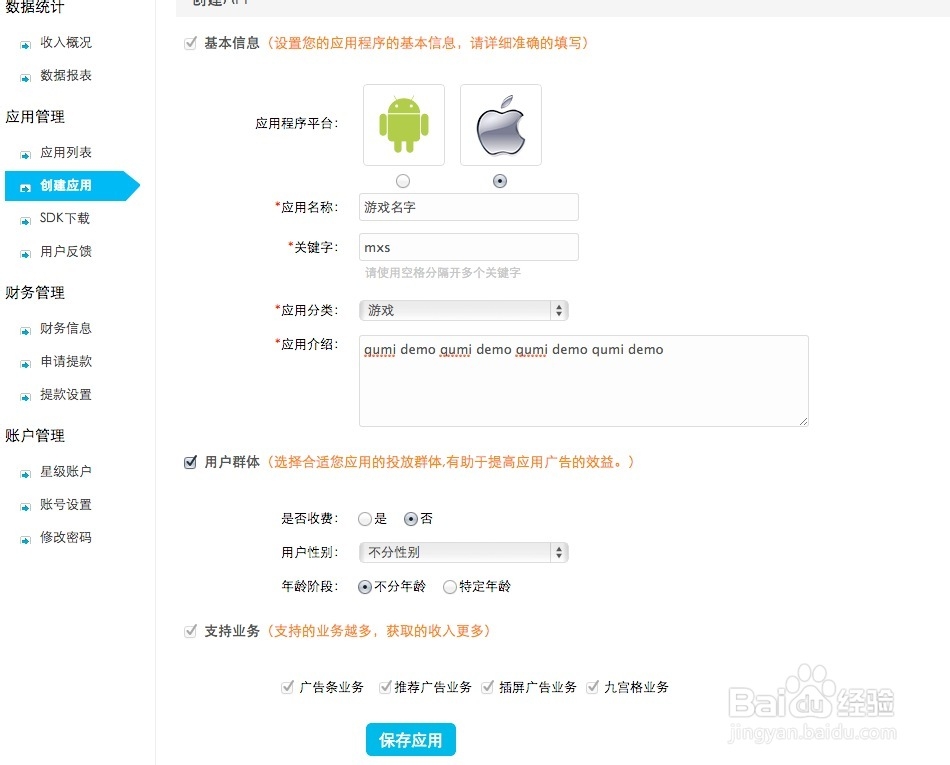Click the 应用名称 input field

click(x=468, y=207)
